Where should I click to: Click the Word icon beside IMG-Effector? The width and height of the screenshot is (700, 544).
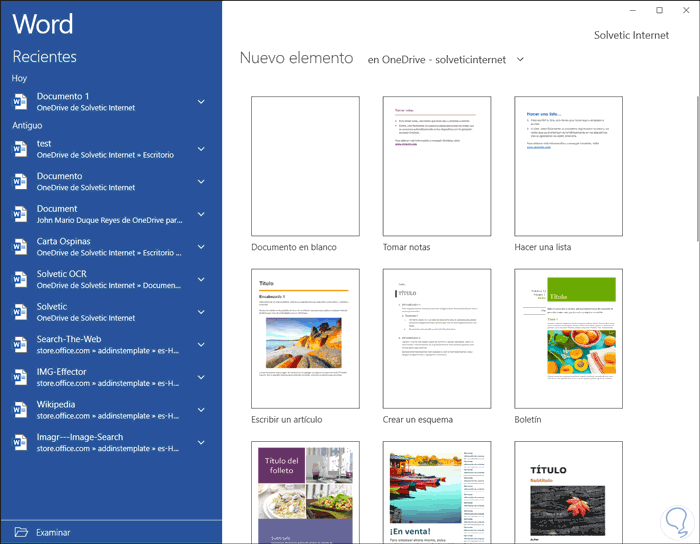click(19, 377)
